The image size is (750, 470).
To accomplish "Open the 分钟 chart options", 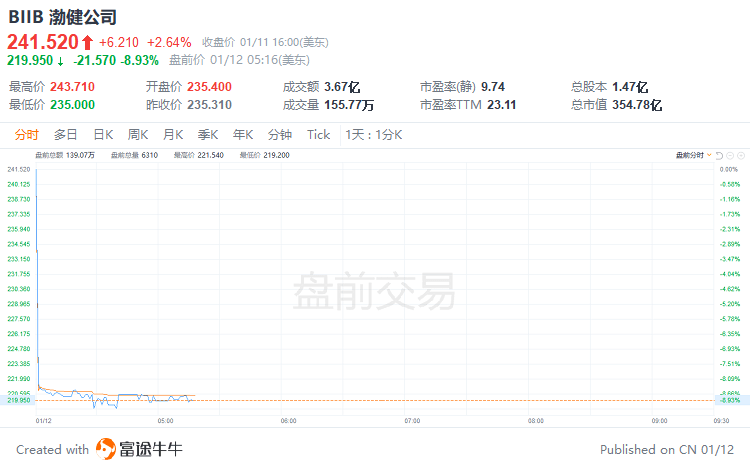I will coord(280,135).
